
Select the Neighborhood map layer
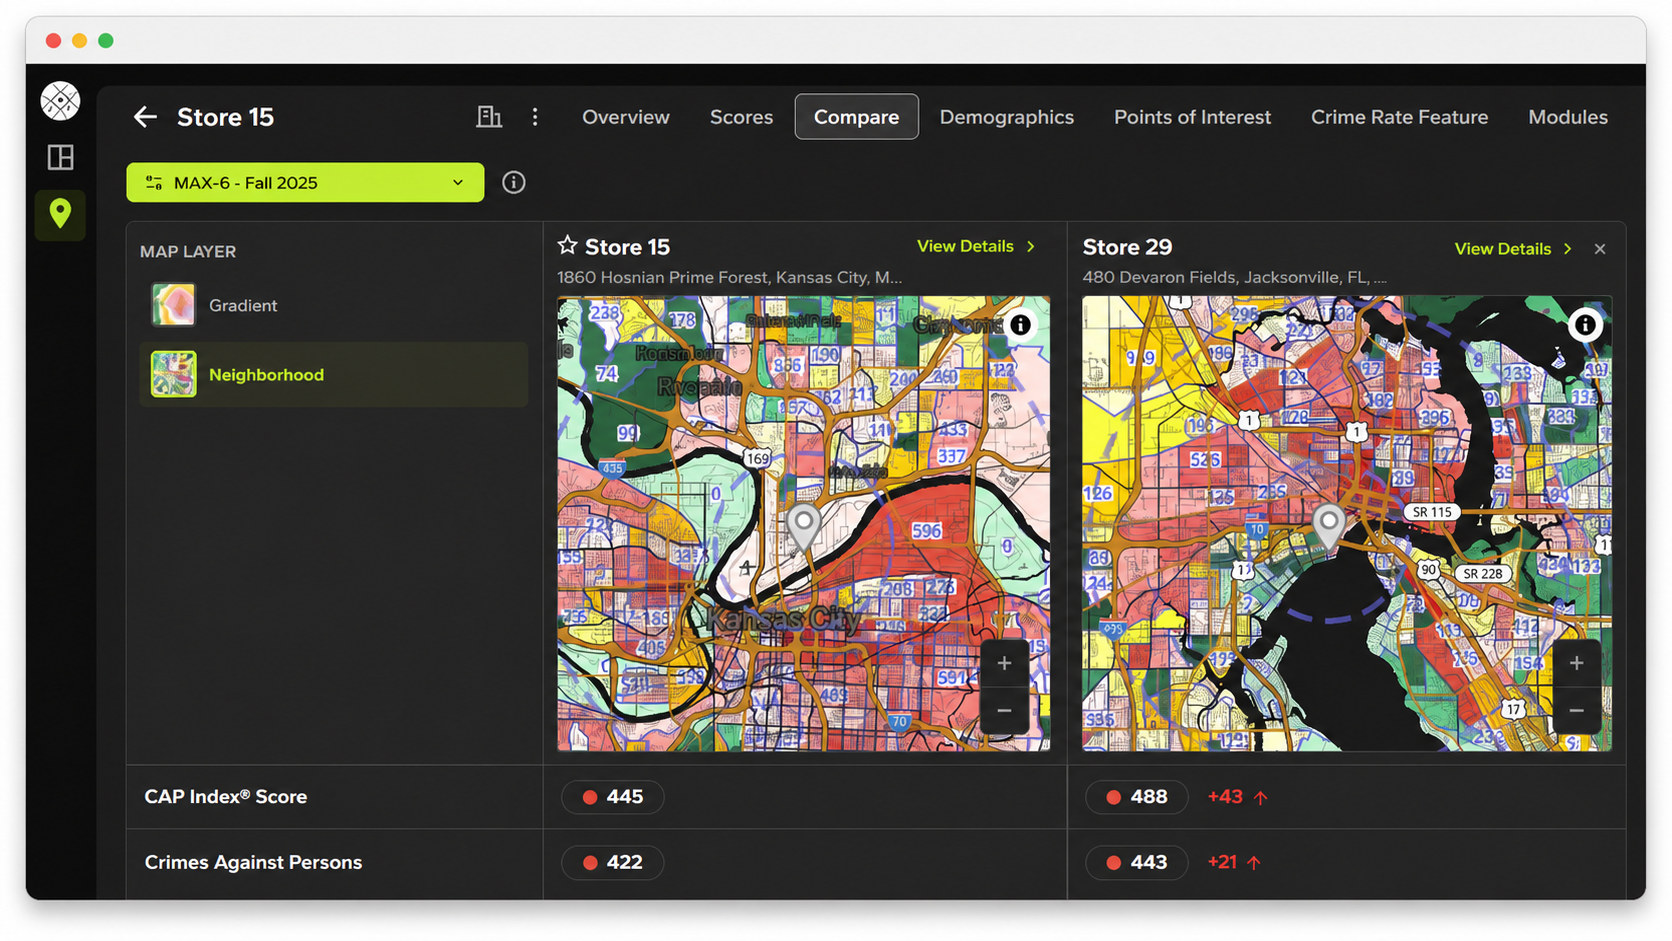(x=333, y=375)
